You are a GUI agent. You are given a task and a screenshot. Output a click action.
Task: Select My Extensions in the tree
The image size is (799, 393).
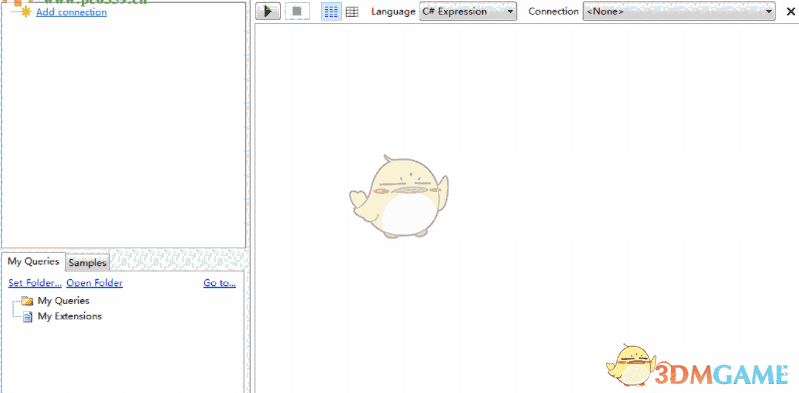(69, 317)
